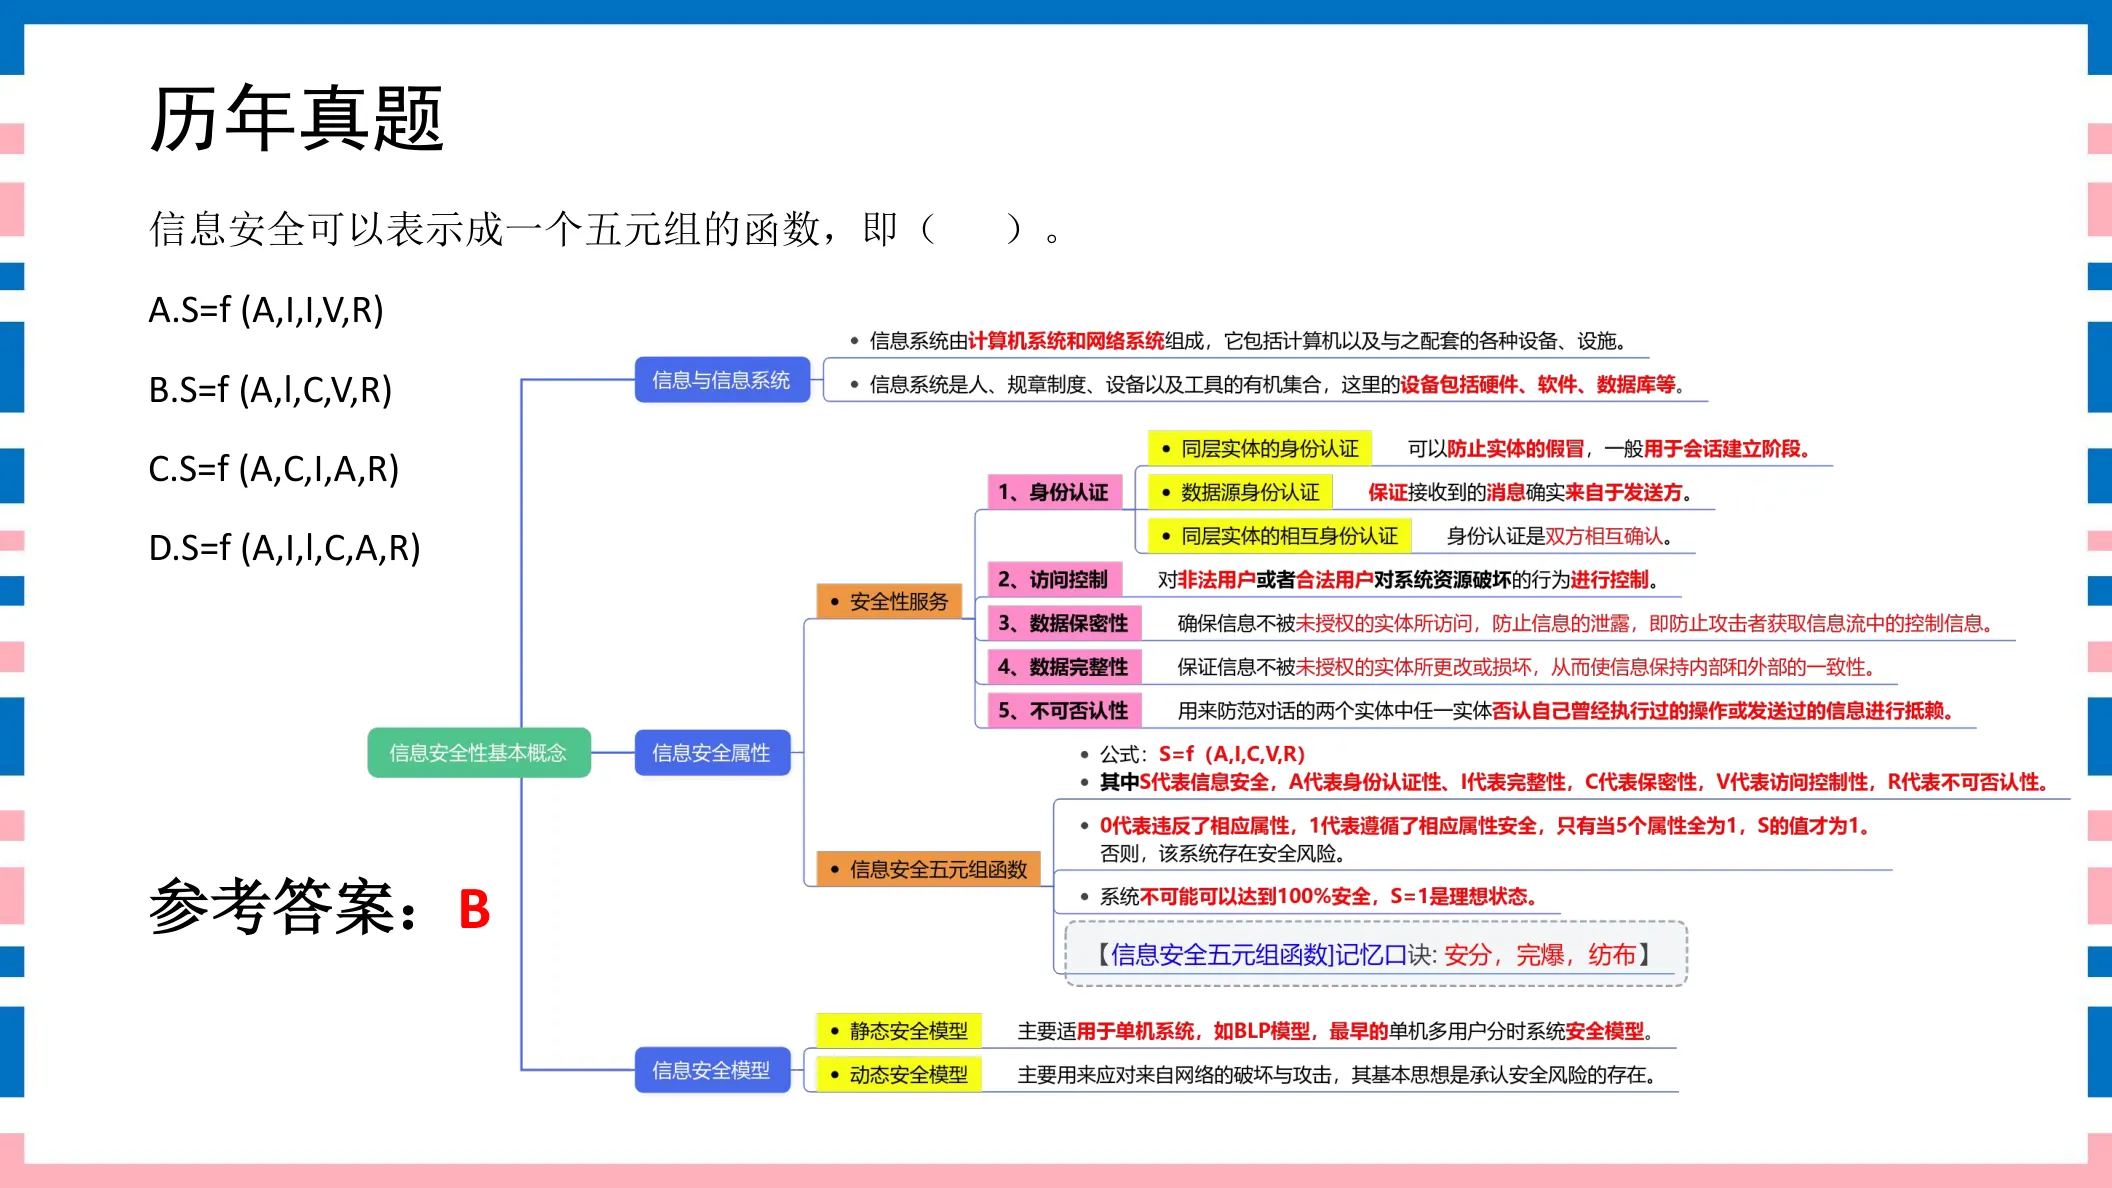The height and width of the screenshot is (1188, 2112).
Task: Click the line 信息系统是人、规章制度、设备
Action: [1277, 385]
